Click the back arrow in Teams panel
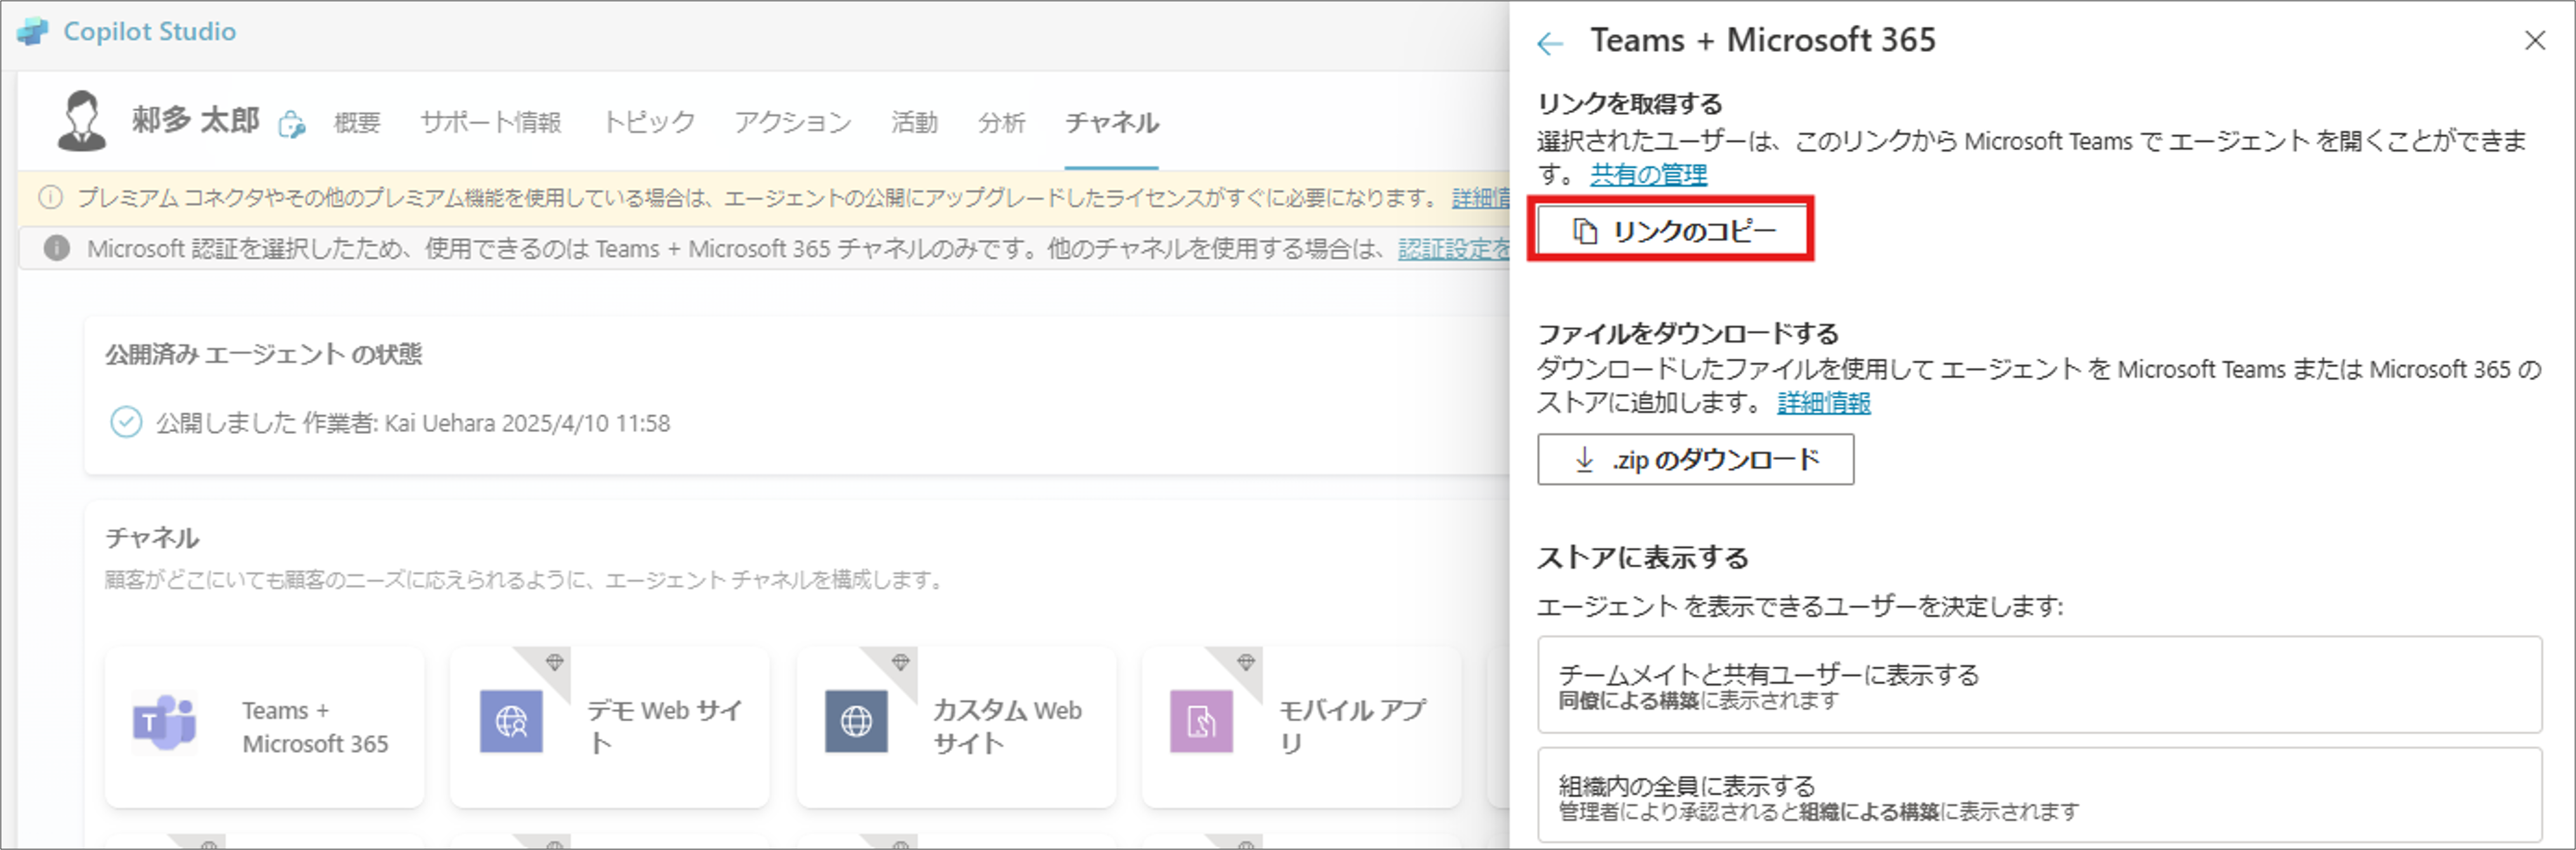The width and height of the screenshot is (2576, 850). pos(1550,42)
